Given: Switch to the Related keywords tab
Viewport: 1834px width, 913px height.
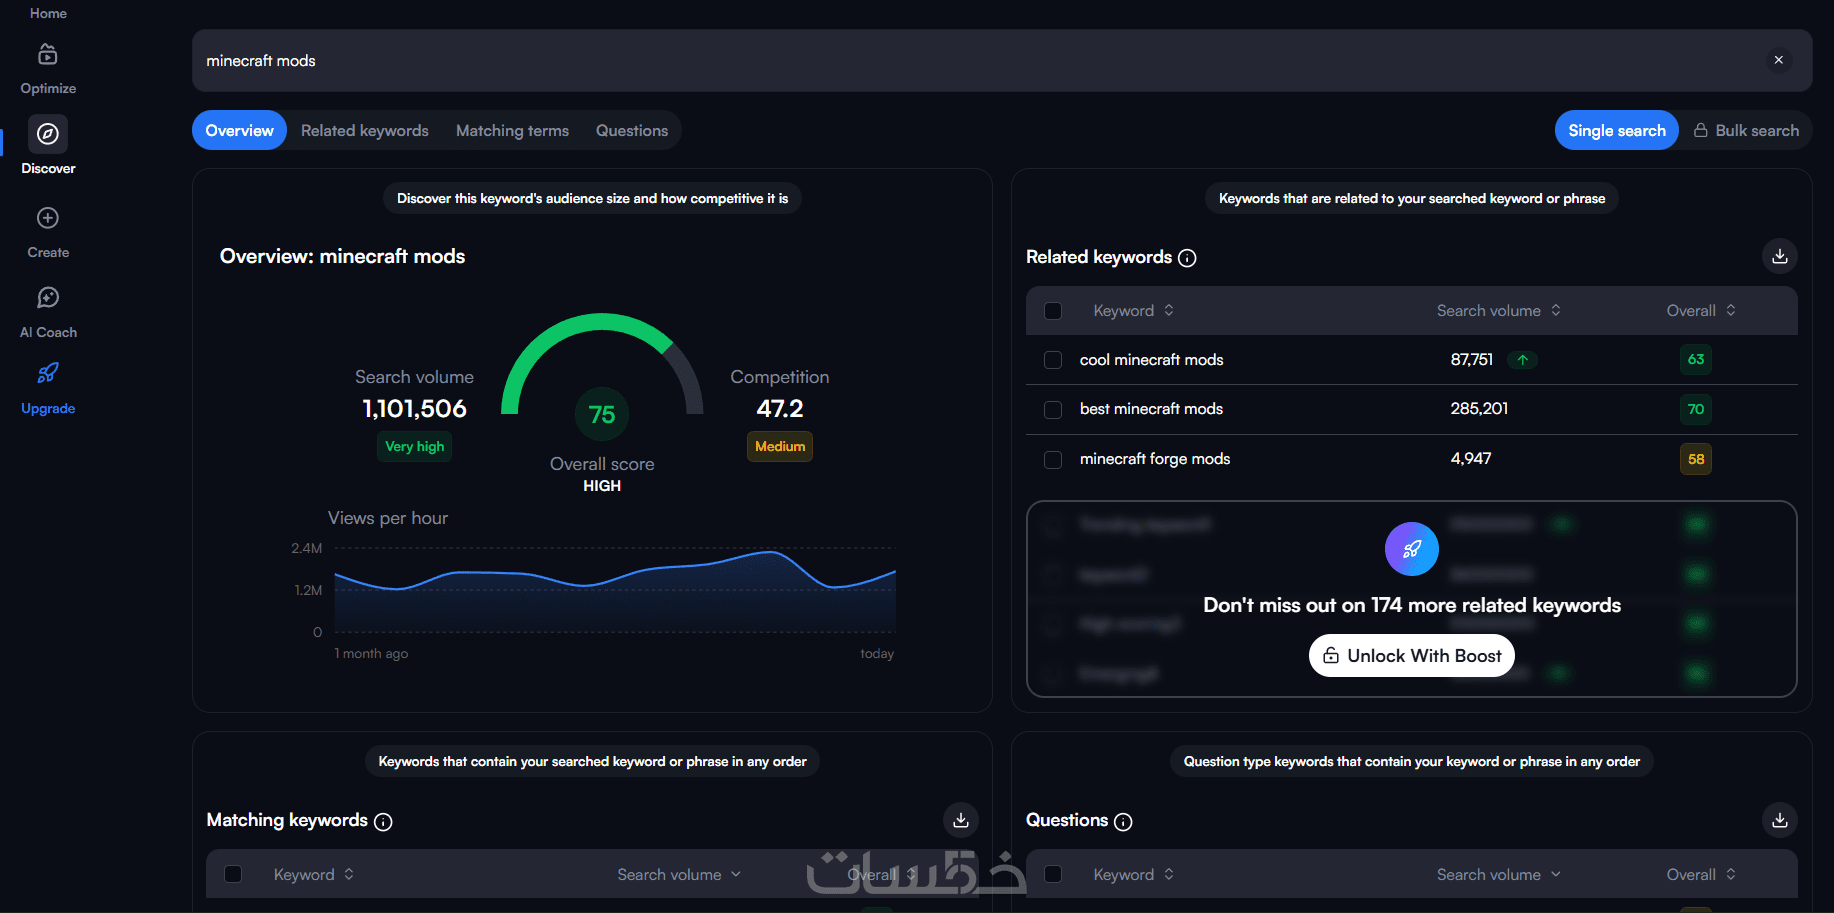Looking at the screenshot, I should coord(365,131).
